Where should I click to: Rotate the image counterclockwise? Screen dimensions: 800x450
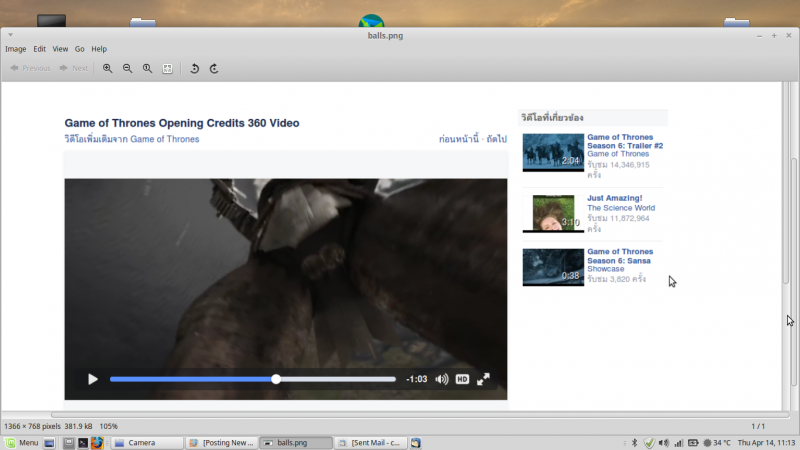(194, 68)
